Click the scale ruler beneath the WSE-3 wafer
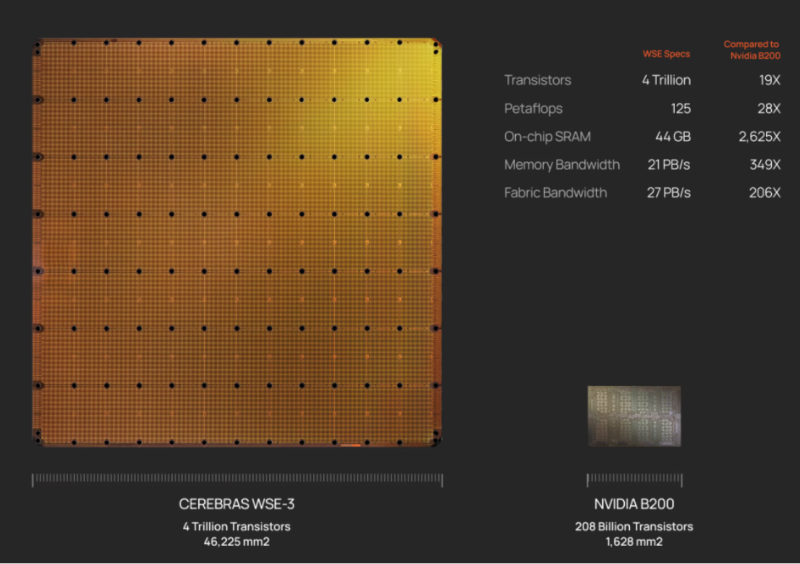800x564 pixels. [236, 480]
